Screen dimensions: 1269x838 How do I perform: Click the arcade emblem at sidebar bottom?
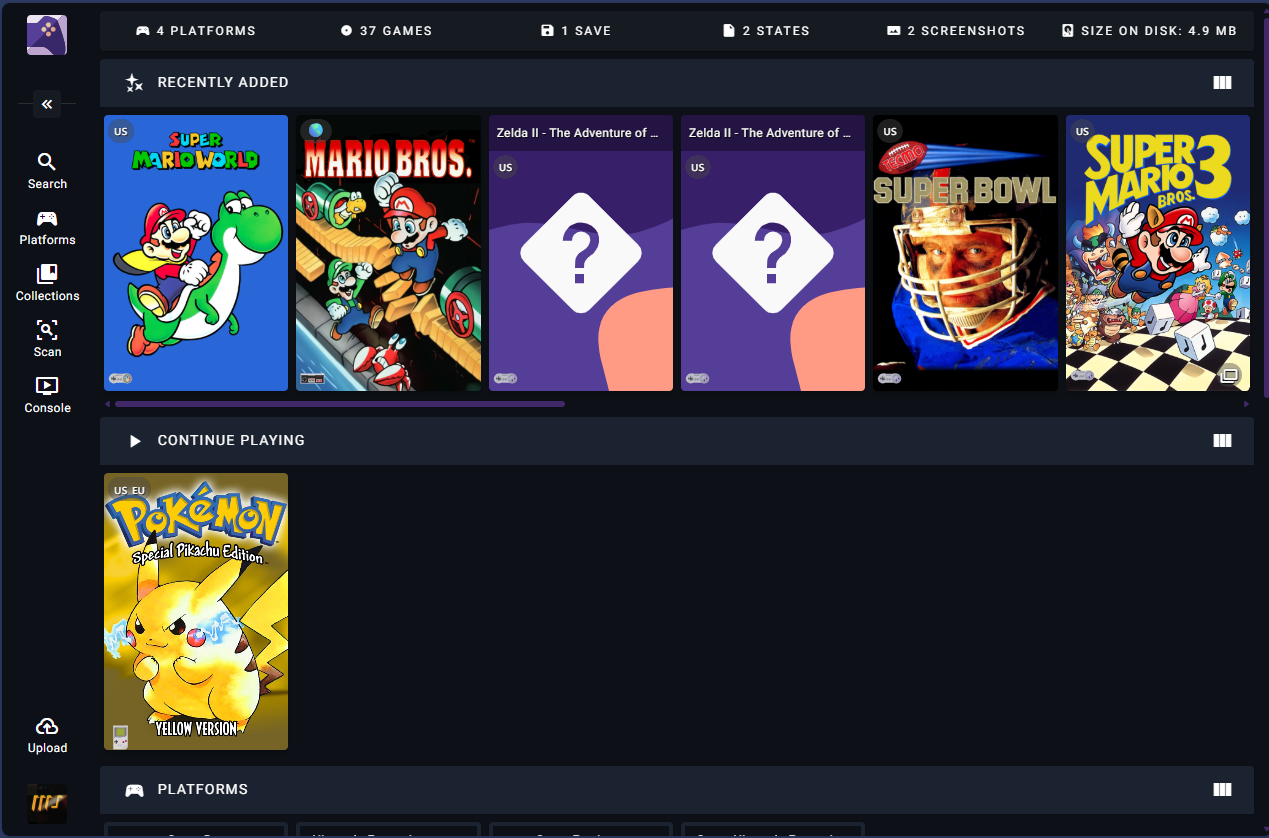point(47,804)
